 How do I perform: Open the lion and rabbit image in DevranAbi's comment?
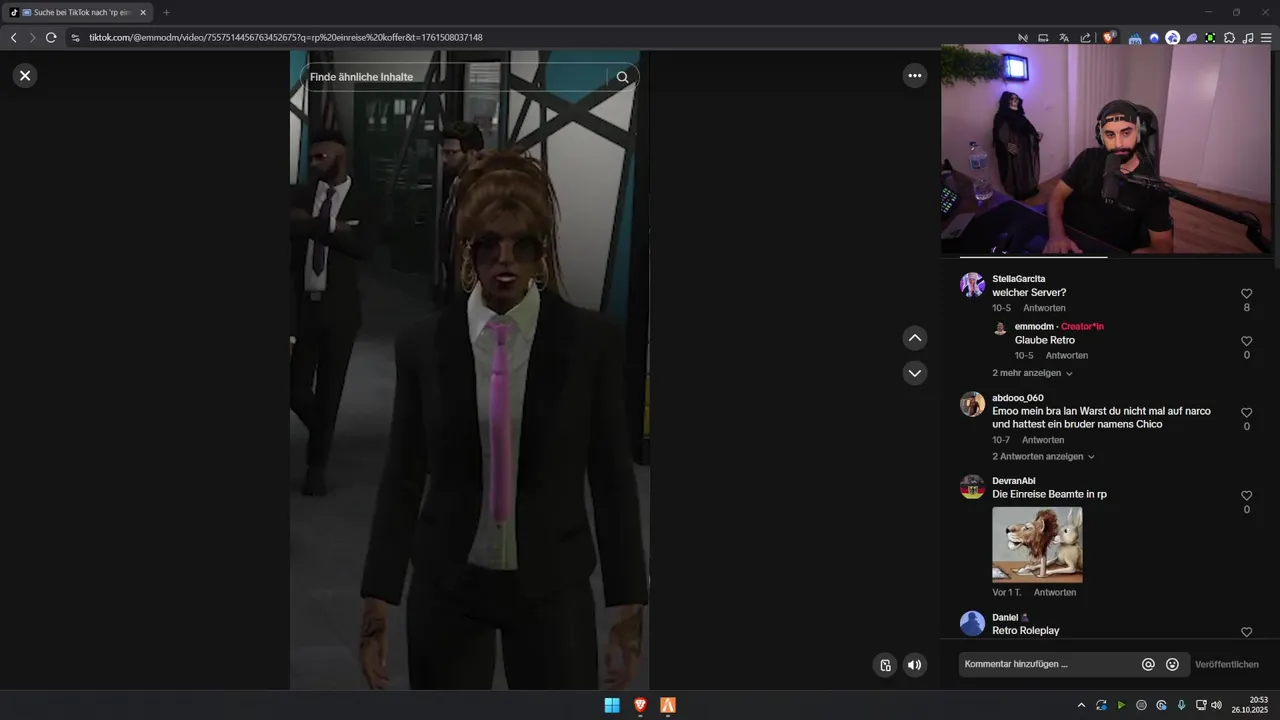pyautogui.click(x=1037, y=545)
